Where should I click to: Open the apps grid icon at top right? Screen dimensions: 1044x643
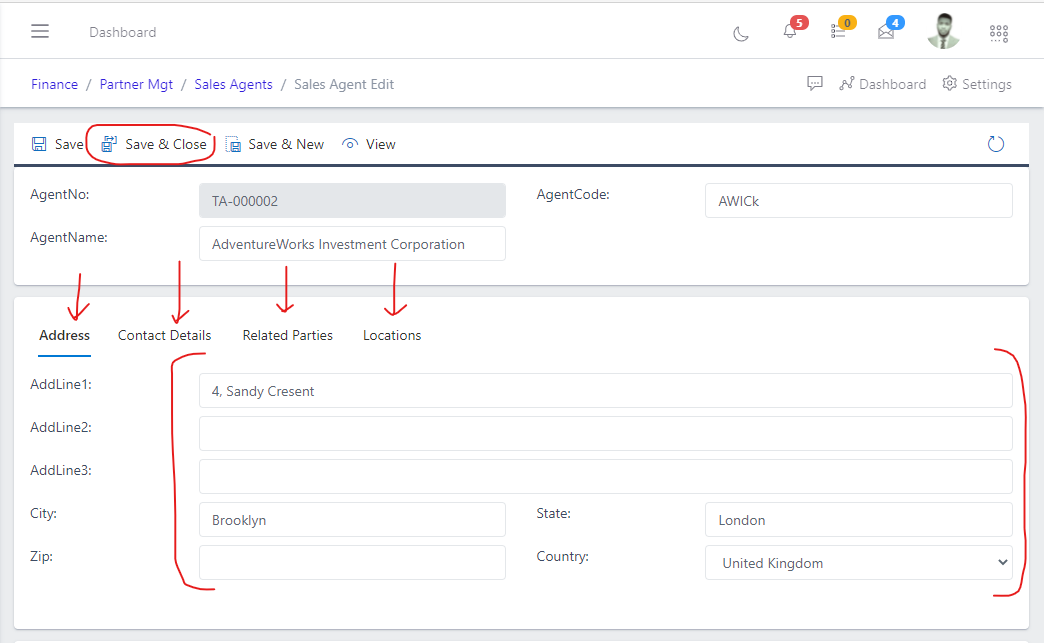coord(998,33)
